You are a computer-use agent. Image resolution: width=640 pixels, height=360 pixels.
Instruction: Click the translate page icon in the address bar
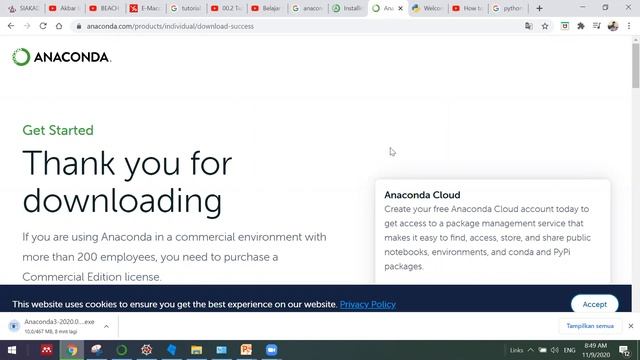click(529, 26)
